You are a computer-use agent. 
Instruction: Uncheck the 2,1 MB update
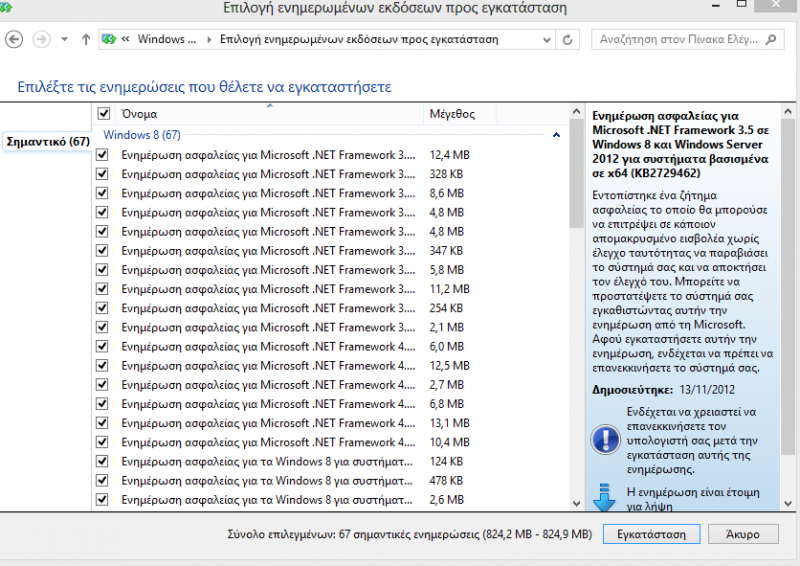102,327
